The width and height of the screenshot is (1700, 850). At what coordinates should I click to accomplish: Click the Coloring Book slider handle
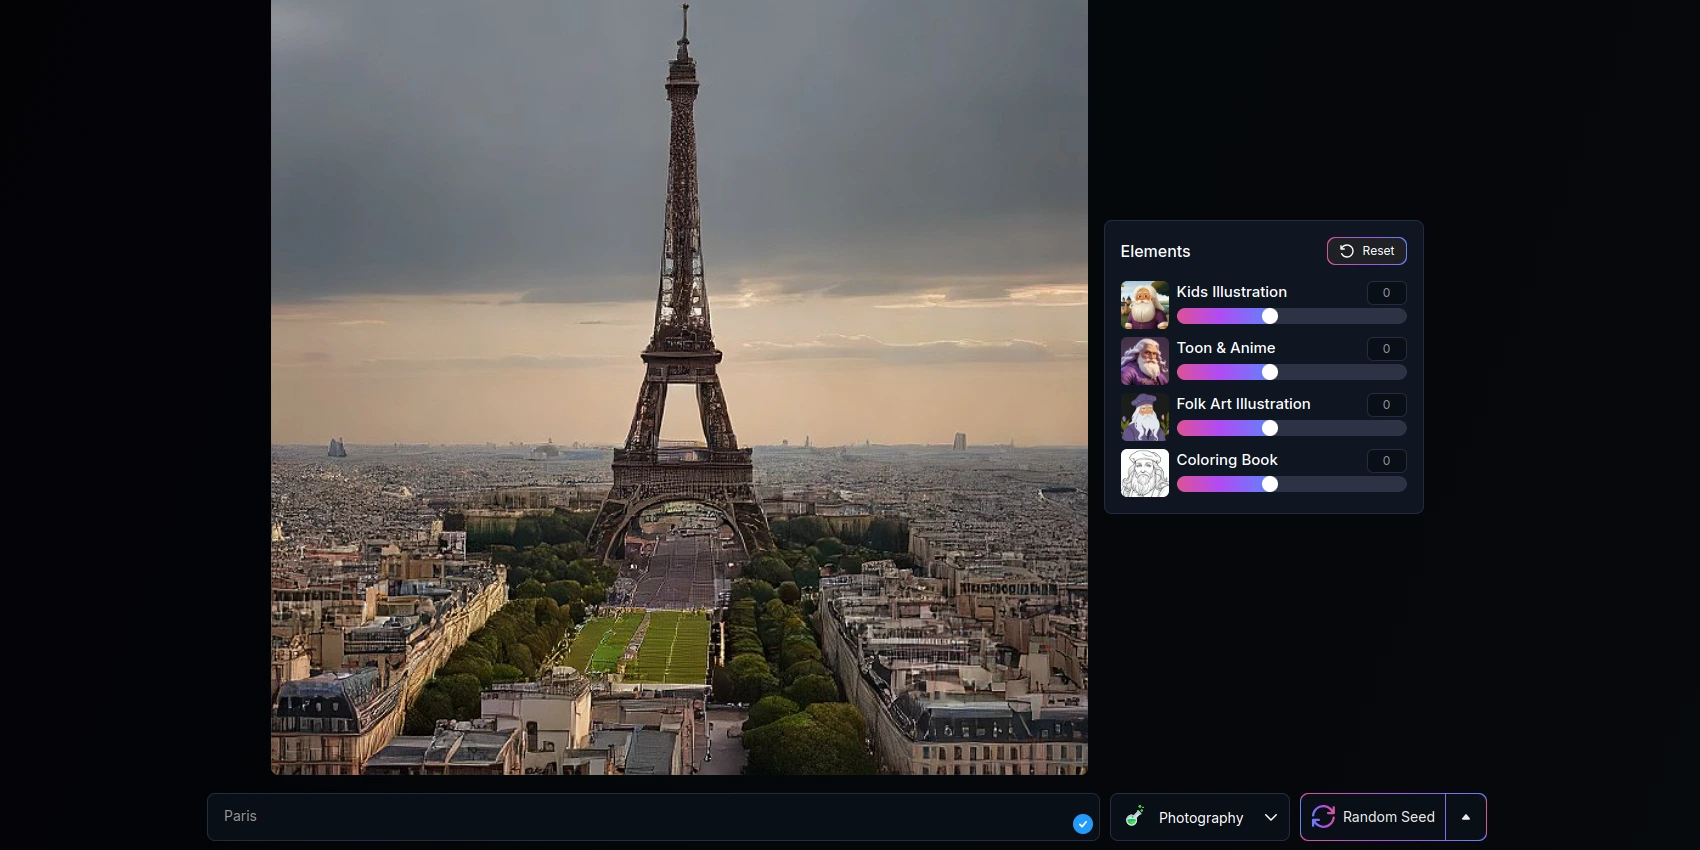(1270, 484)
